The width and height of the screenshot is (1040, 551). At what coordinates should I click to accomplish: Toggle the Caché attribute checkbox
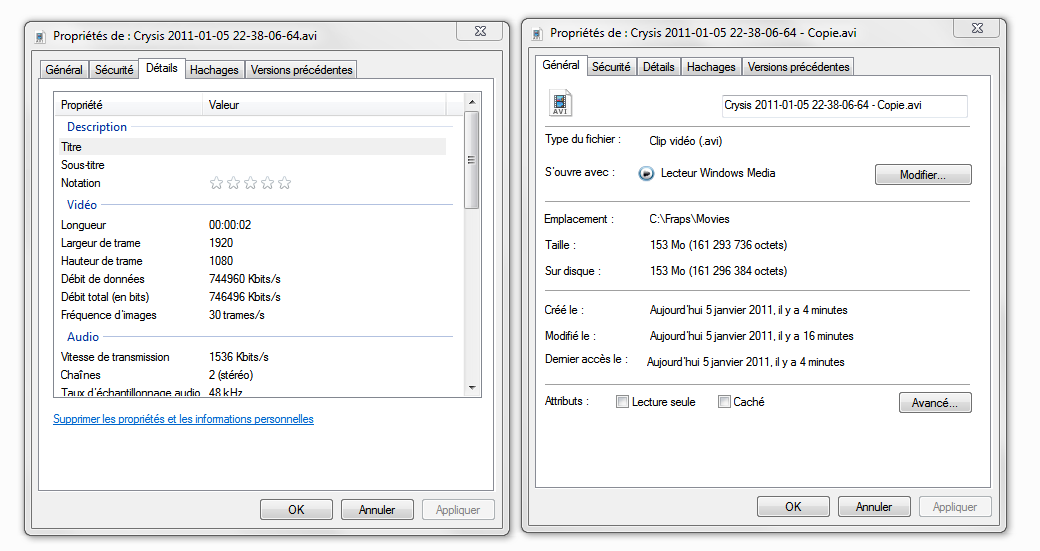pyautogui.click(x=724, y=402)
